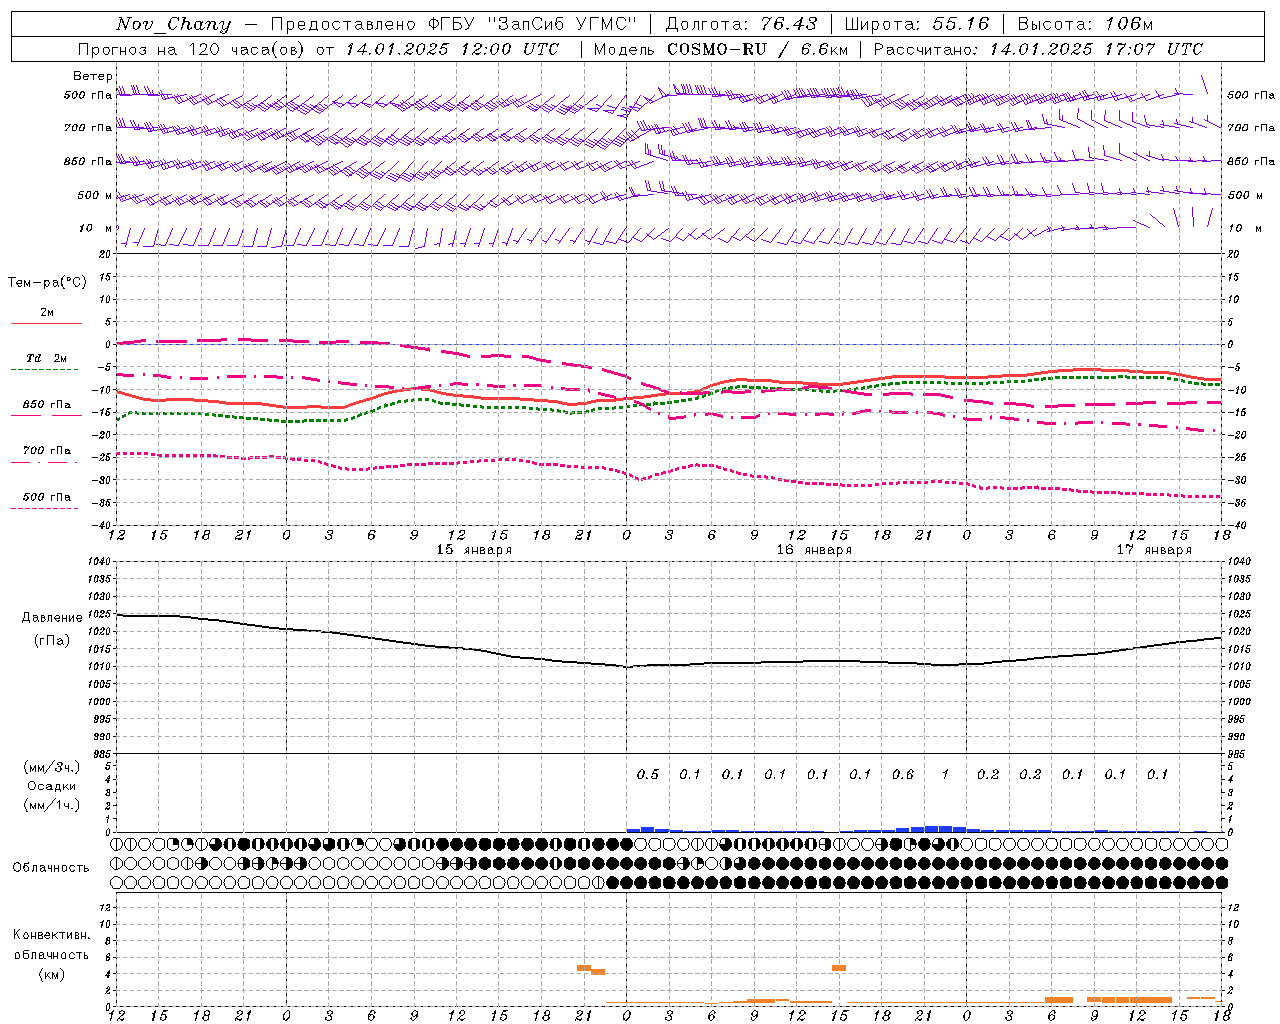Click the Облачность cloud cover label
The height and width of the screenshot is (1024, 1280).
click(51, 868)
